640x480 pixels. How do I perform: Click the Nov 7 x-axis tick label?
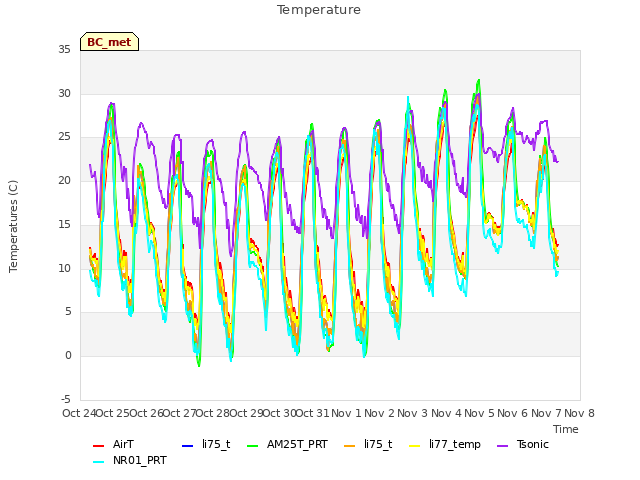(546, 413)
